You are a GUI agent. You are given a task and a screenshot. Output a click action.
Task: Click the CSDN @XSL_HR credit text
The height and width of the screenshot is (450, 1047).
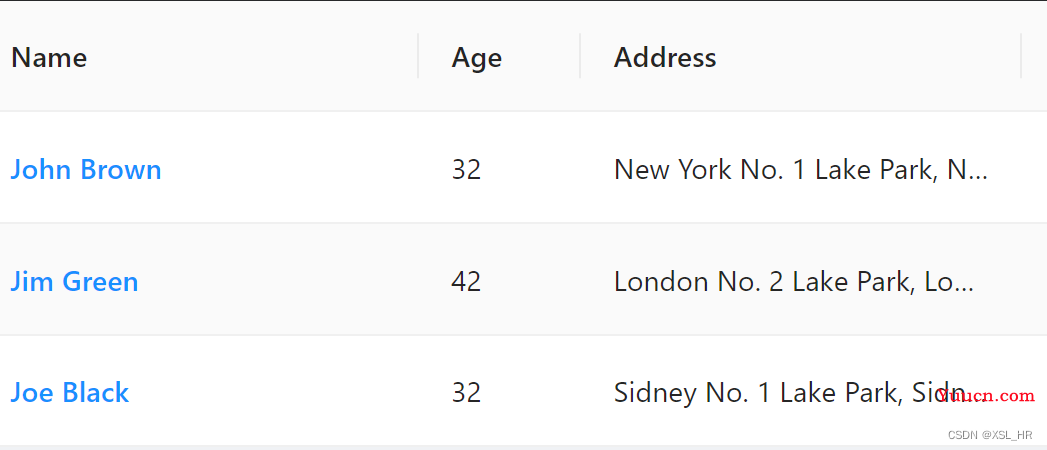[x=990, y=435]
